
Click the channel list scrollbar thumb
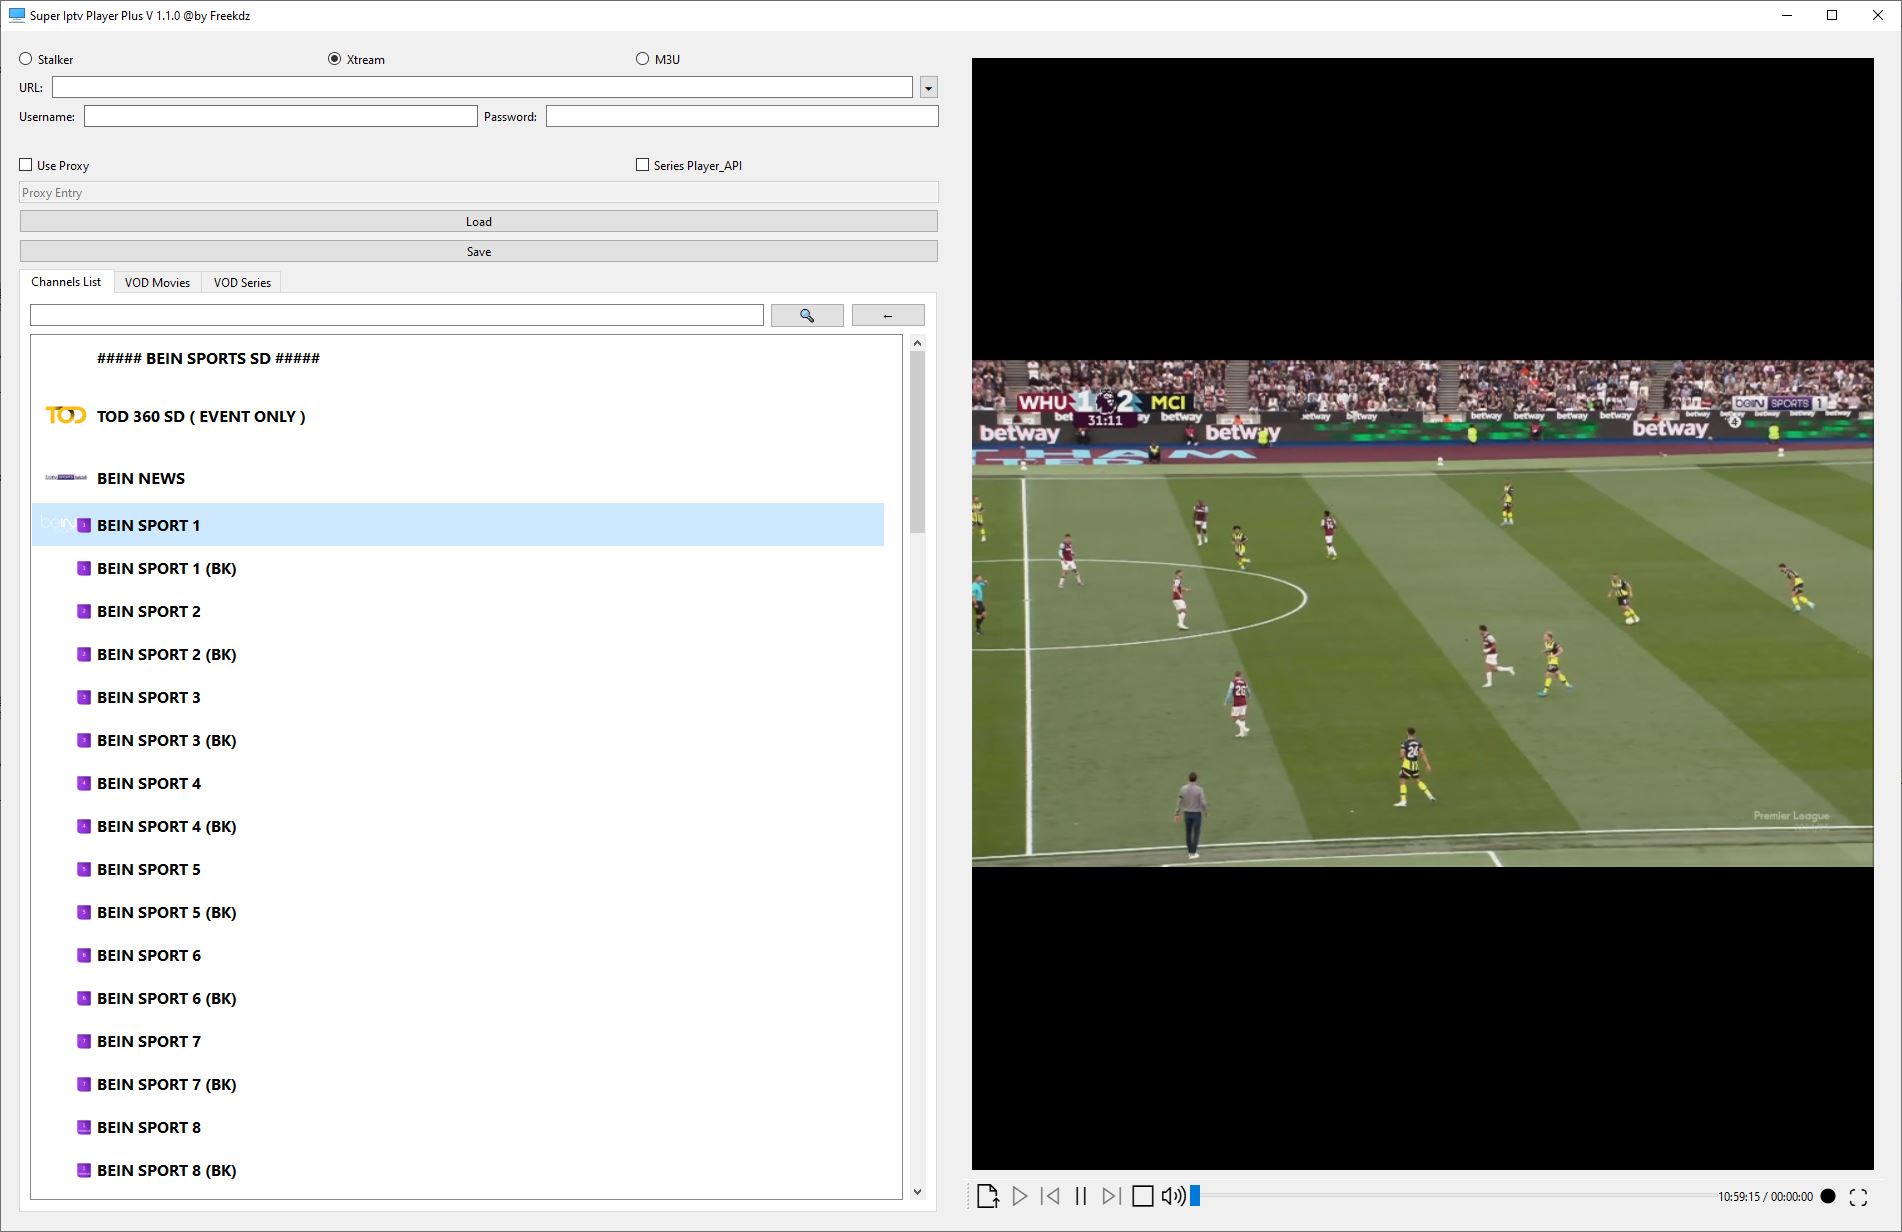917,441
